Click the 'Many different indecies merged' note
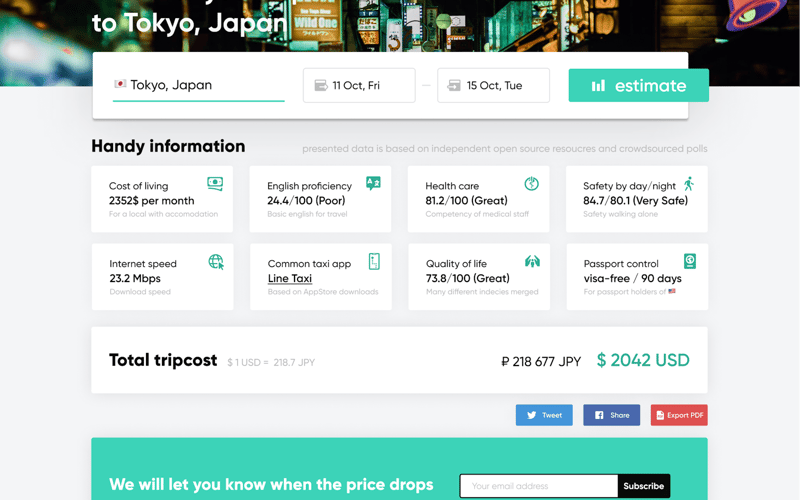The image size is (800, 500). pos(482,292)
